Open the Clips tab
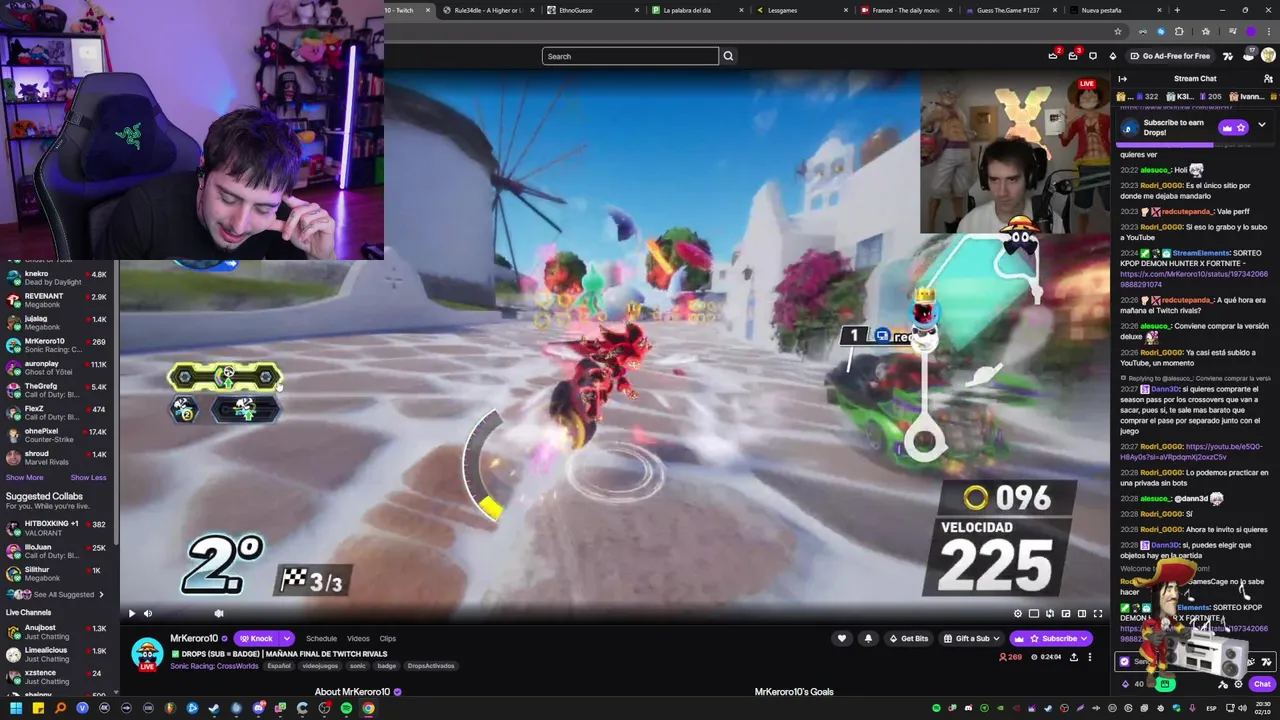Screen dimensions: 1280x720 387,639
